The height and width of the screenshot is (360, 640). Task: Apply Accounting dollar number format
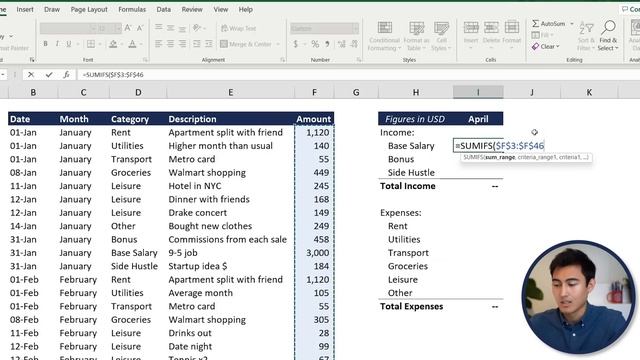pos(296,44)
